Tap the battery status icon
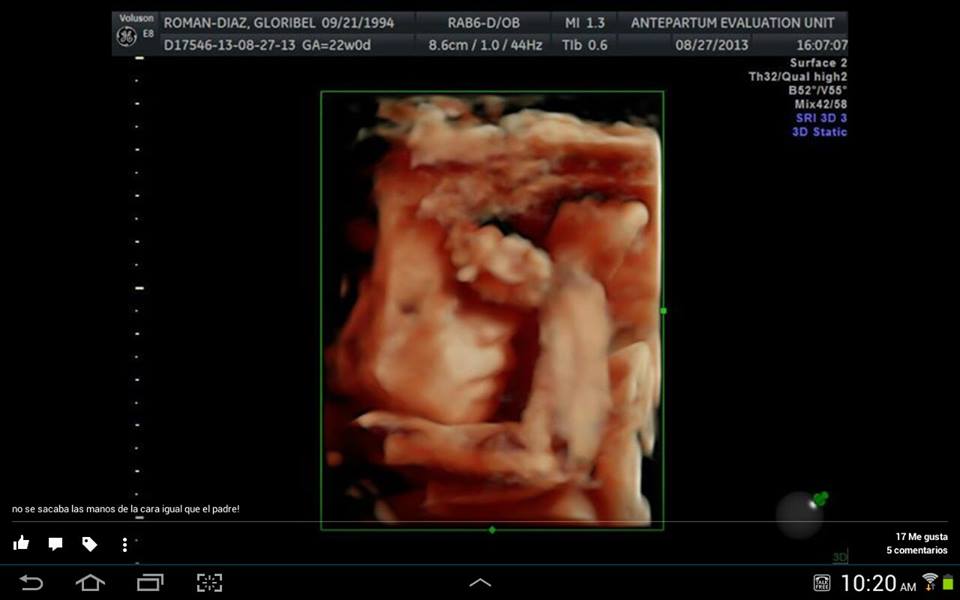 point(948,582)
